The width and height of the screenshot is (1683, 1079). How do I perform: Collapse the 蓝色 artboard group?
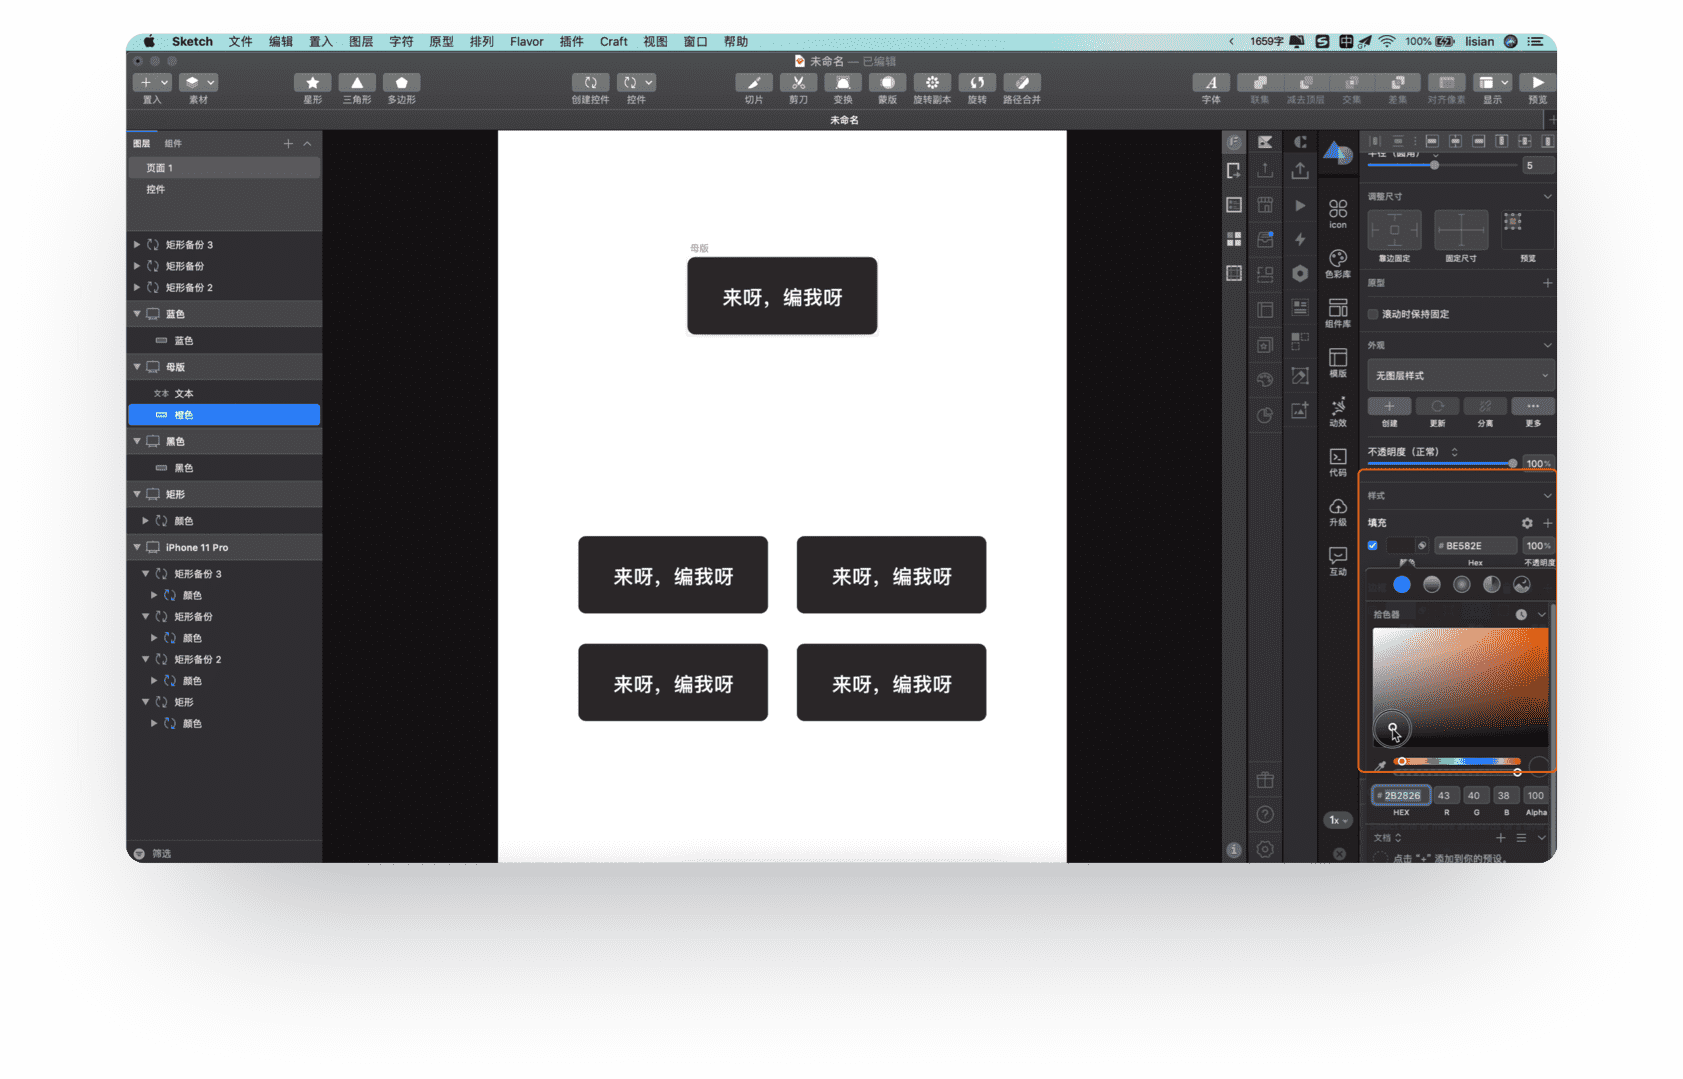click(137, 314)
